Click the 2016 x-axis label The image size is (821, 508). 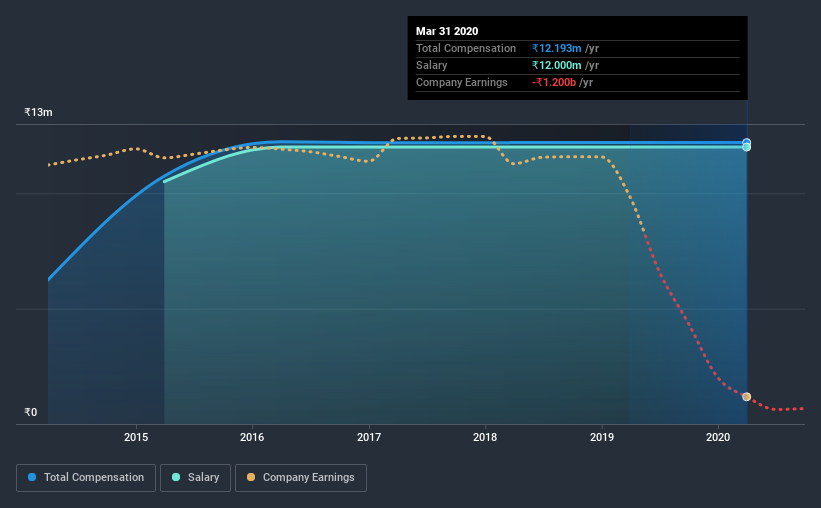[252, 437]
